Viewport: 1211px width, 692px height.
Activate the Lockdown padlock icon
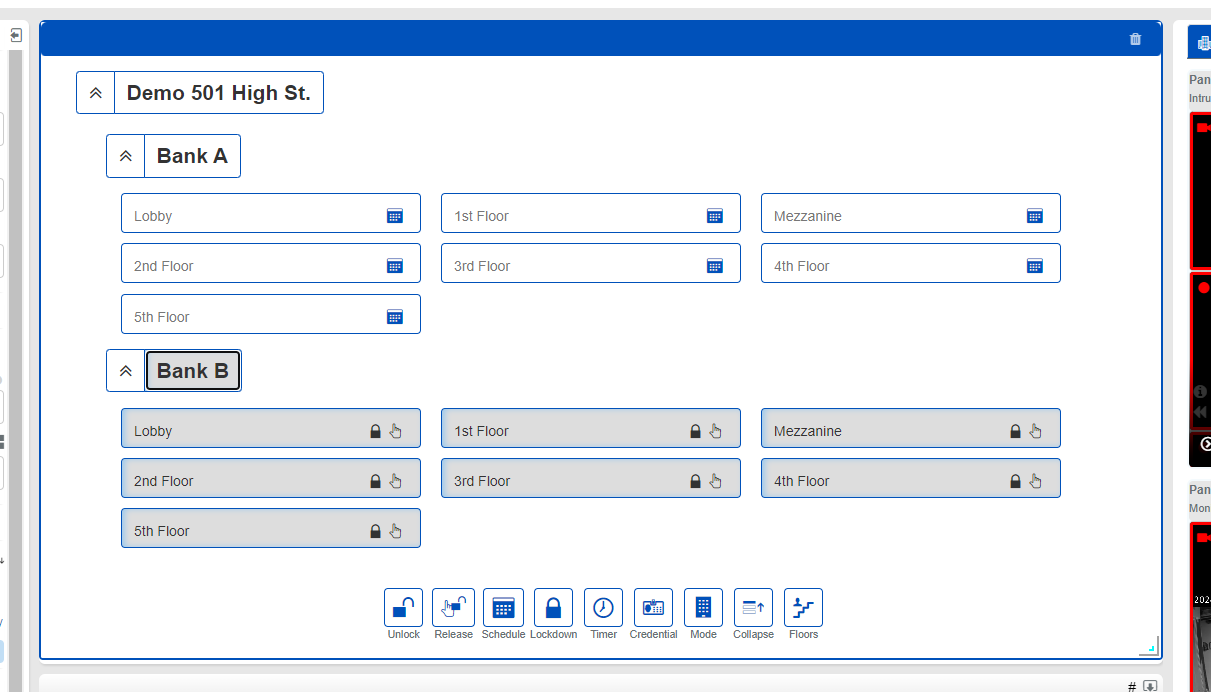553,607
